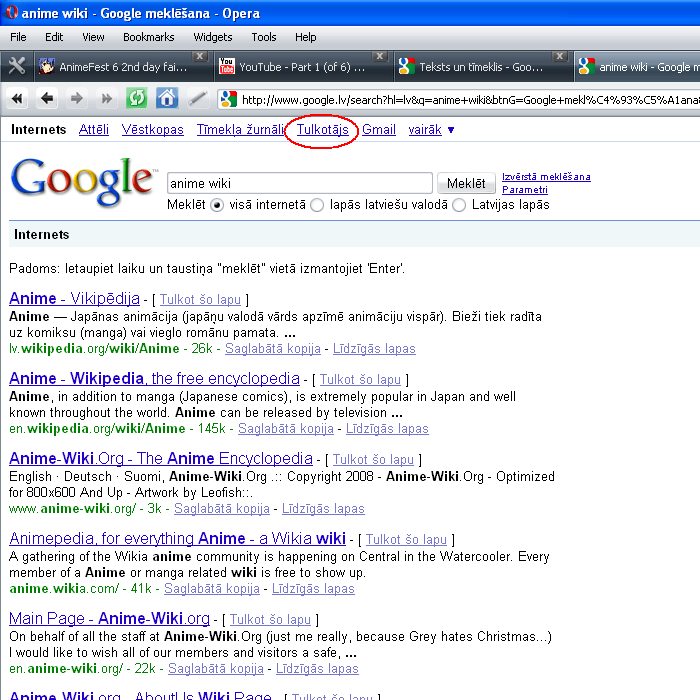
Task: Open the Home page icon
Action: point(167,98)
